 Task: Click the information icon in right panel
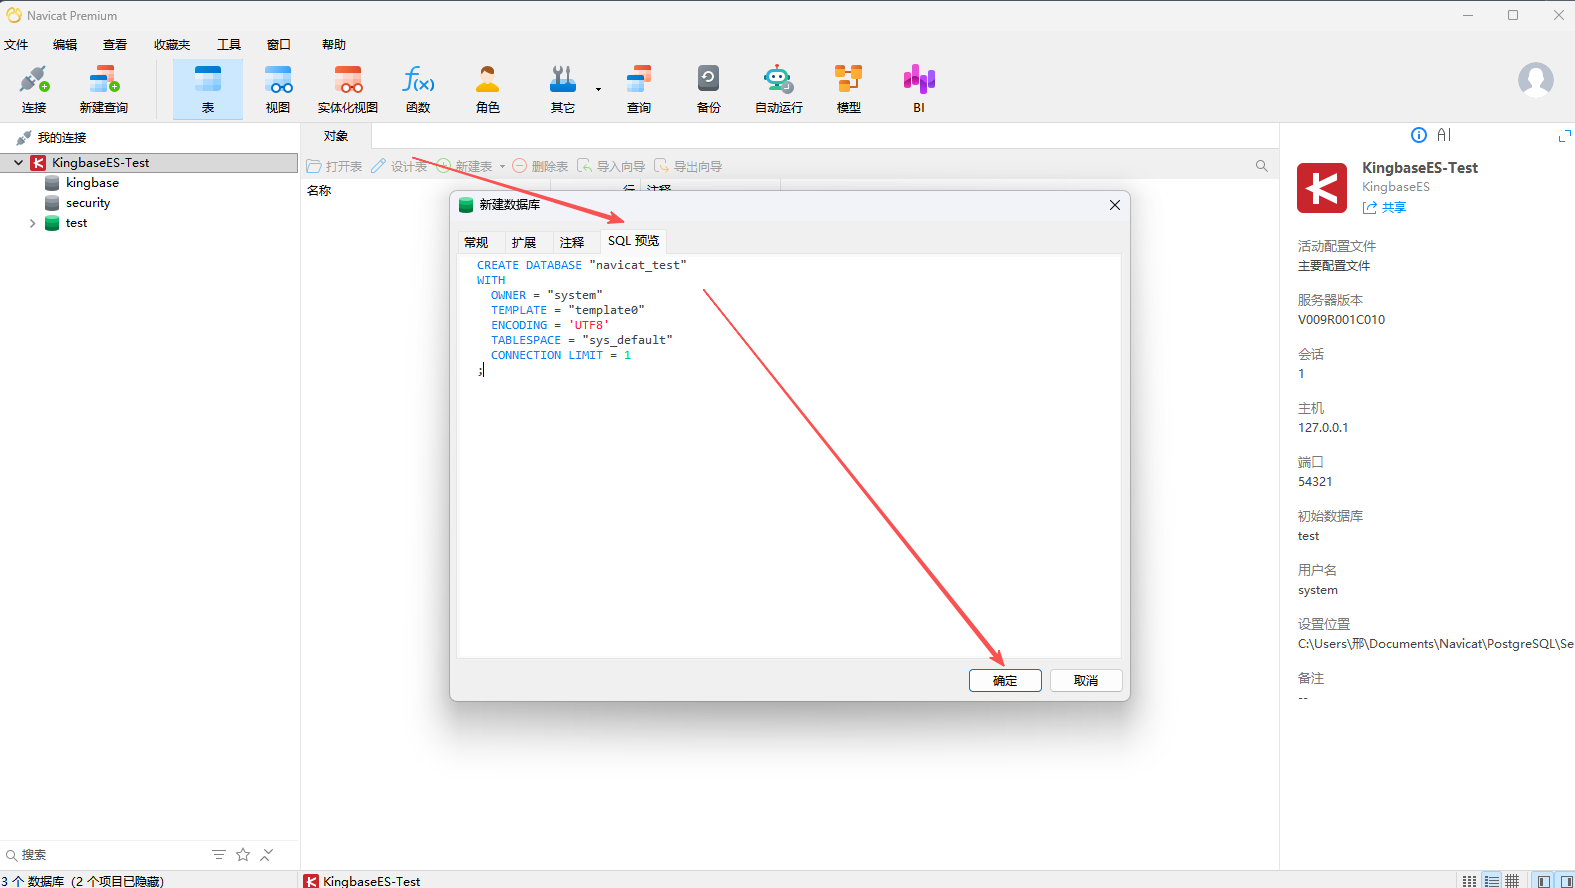[1419, 135]
